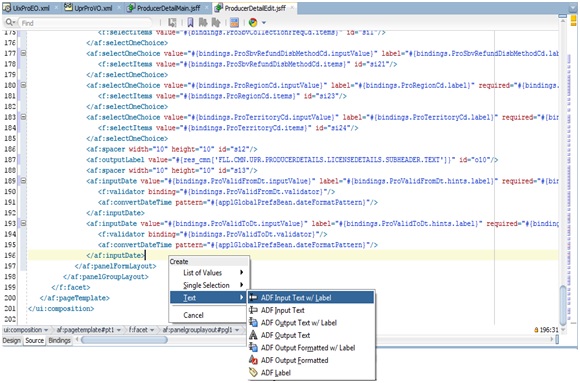Collapse code fold at line 189
Screen dimensions: 580x383
click(23, 181)
